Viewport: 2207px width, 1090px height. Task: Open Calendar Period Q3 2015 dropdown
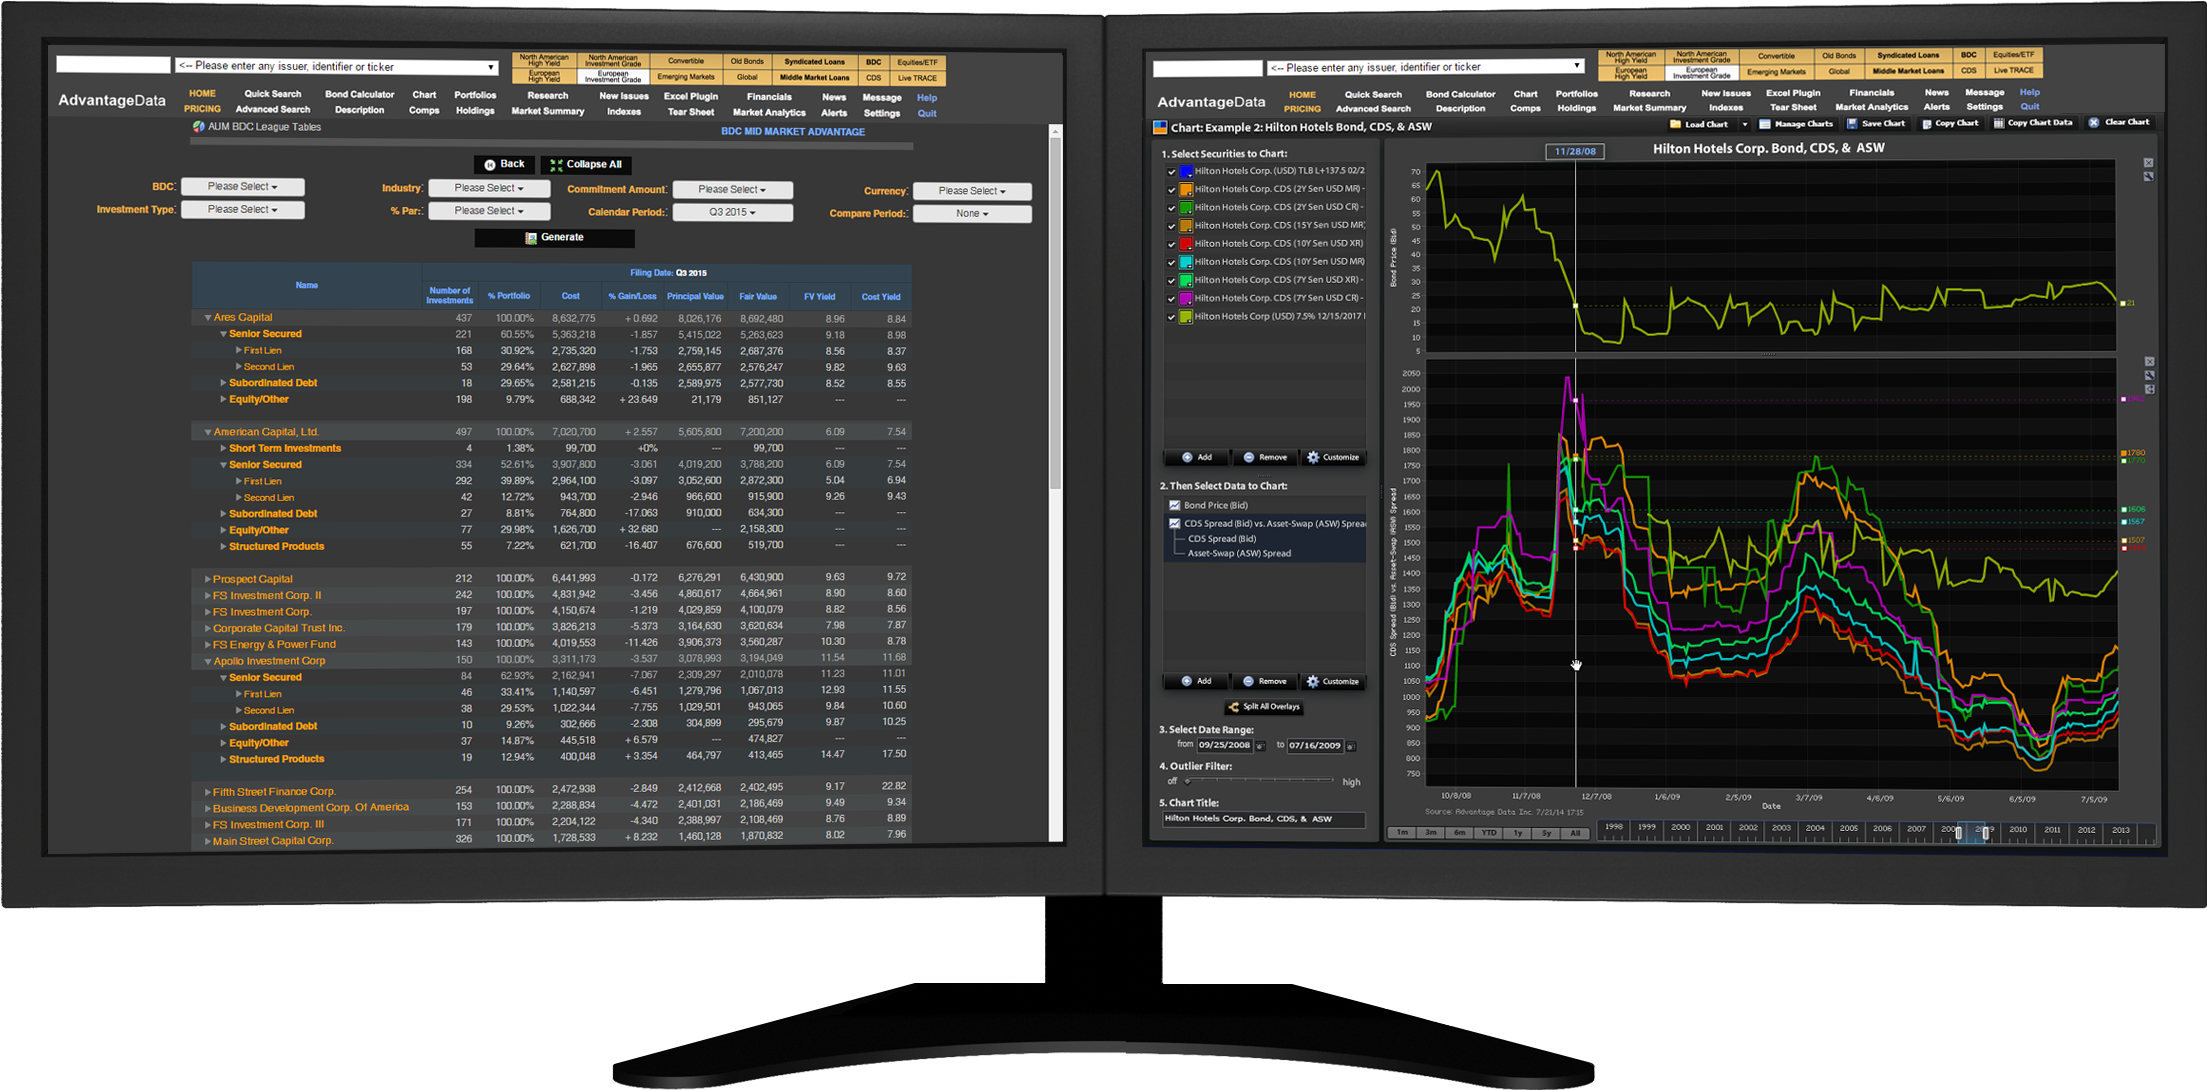733,212
